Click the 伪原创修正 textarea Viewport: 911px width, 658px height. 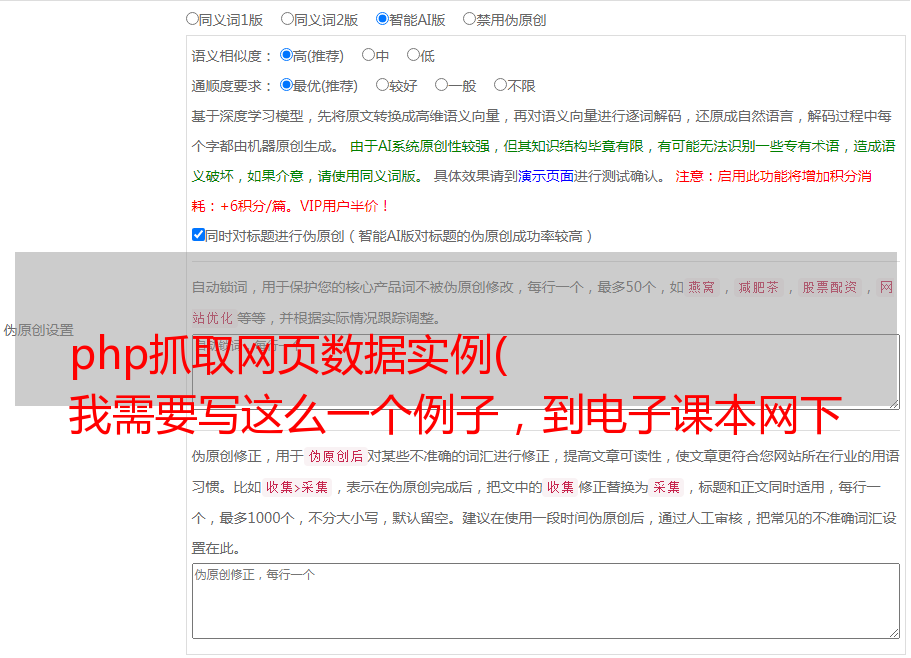point(546,601)
